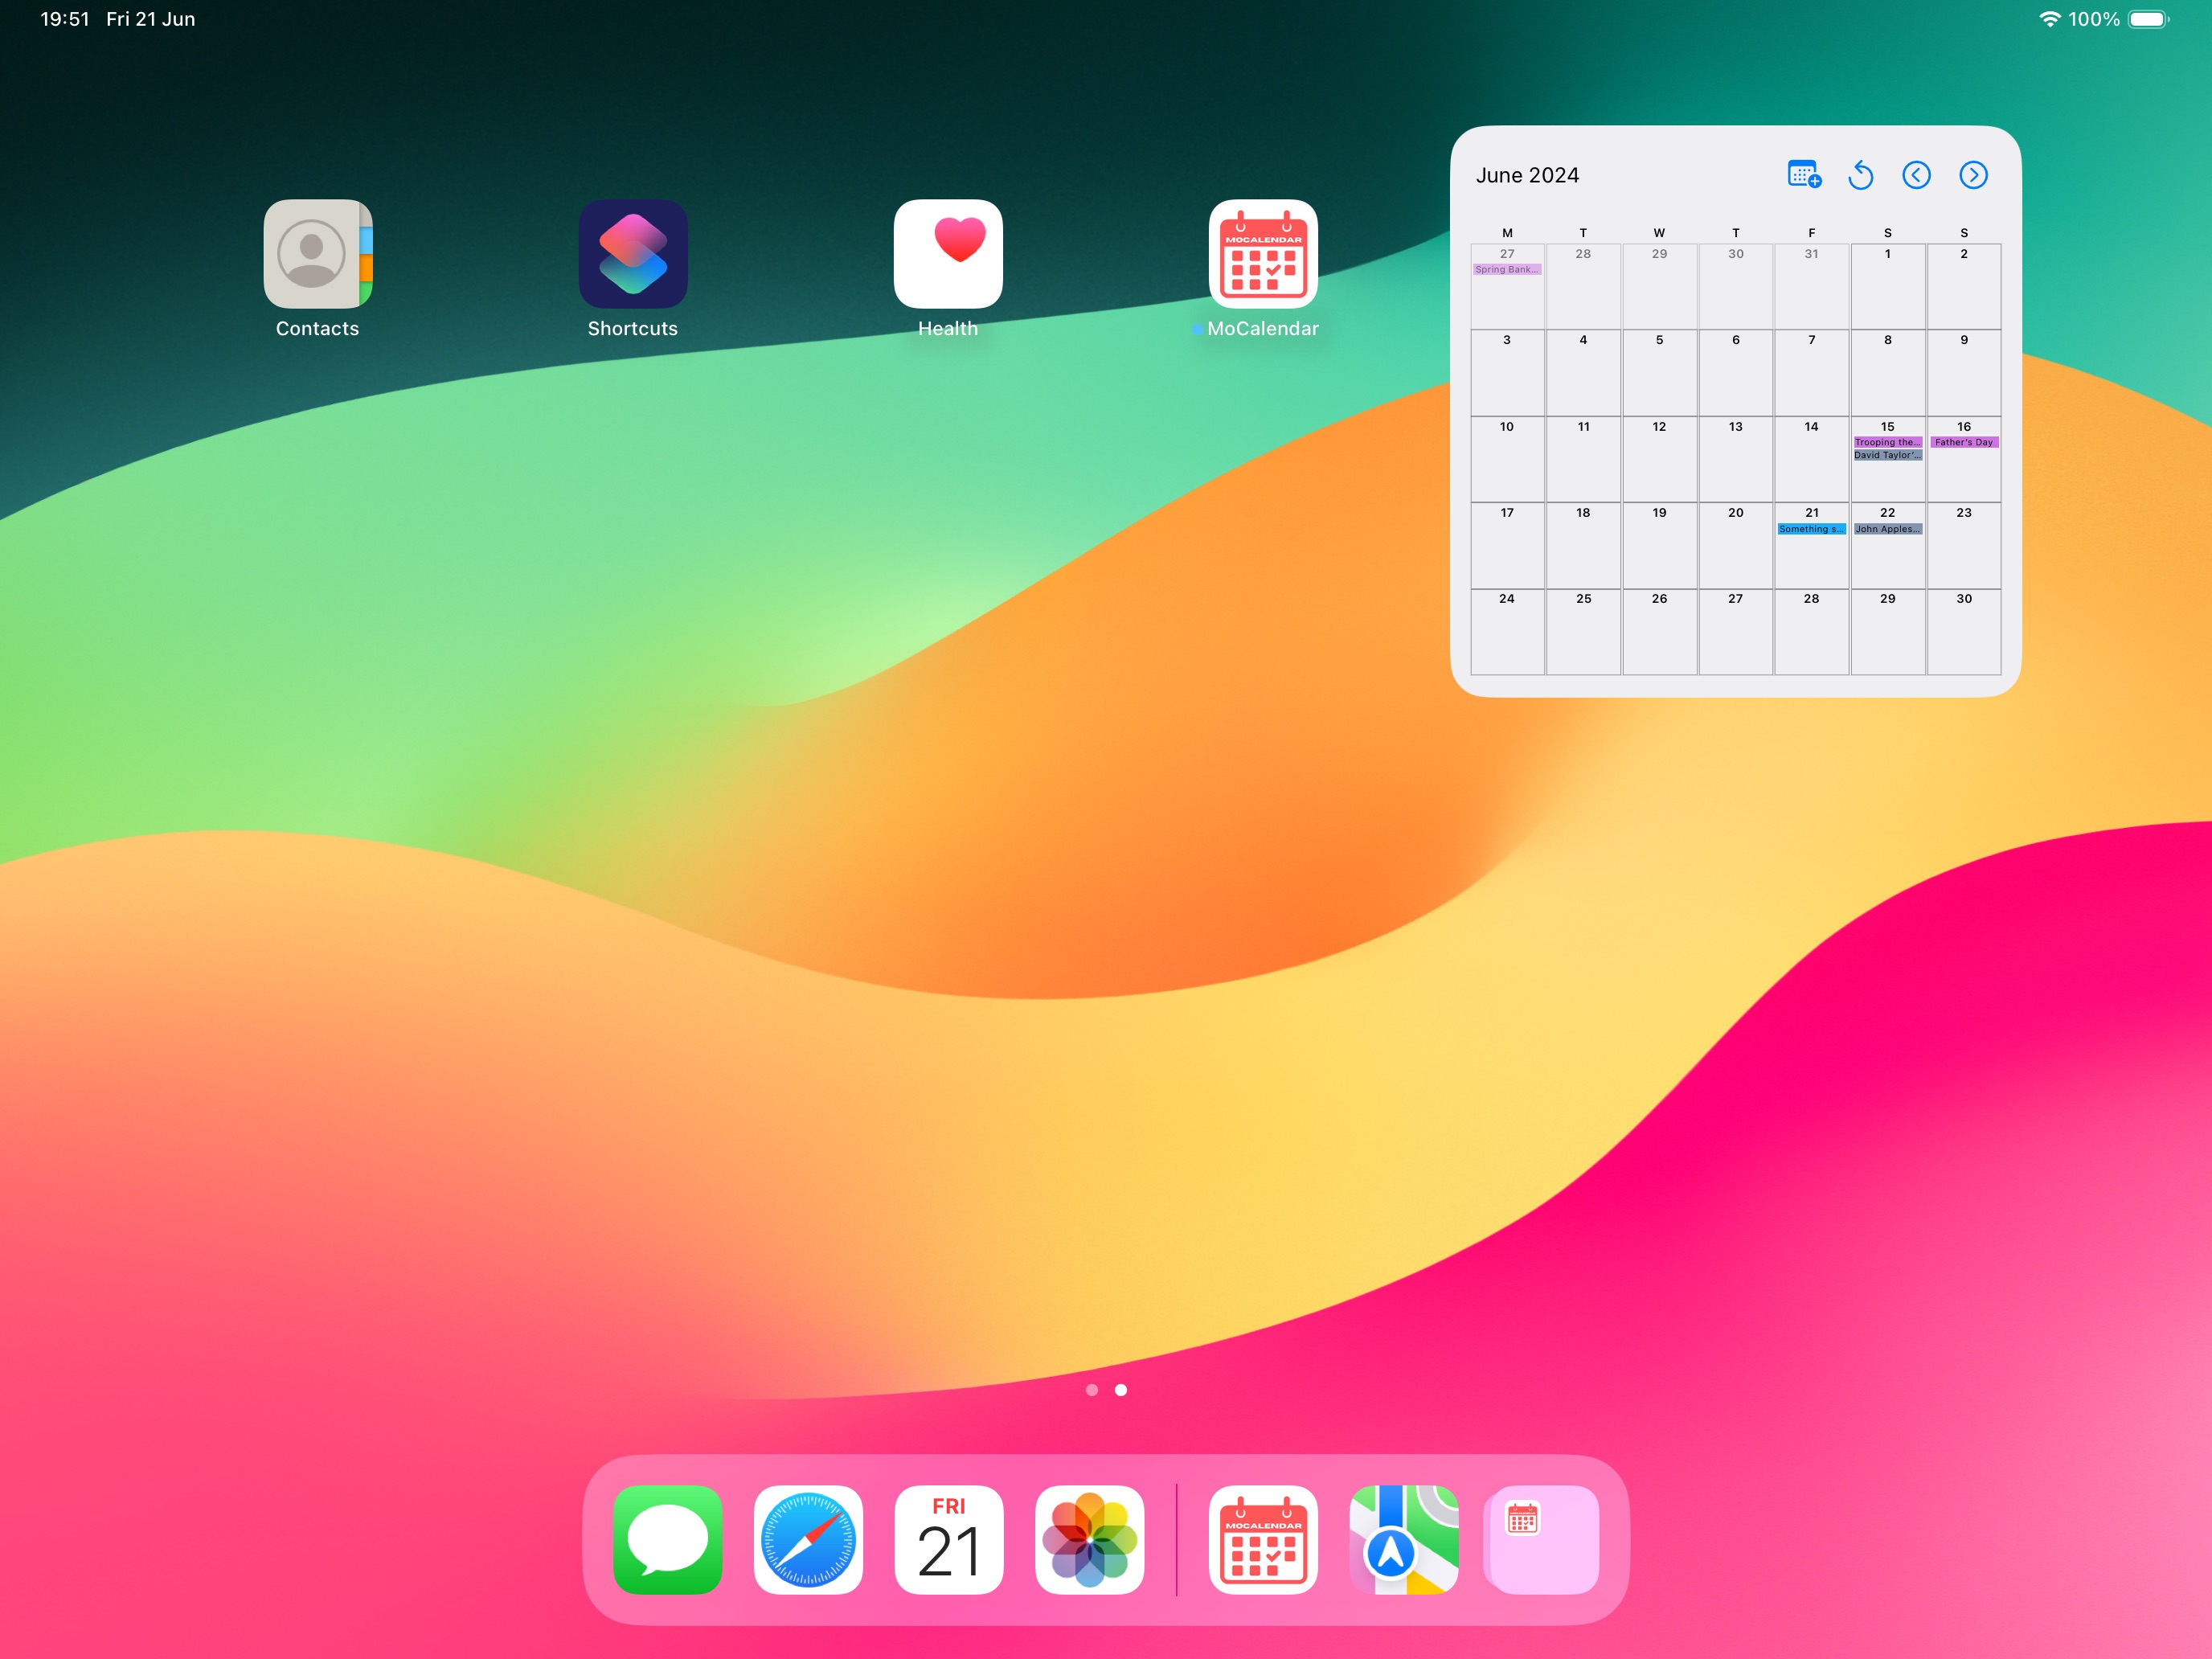Select day 7 in the calendar widget
The width and height of the screenshot is (2212, 1659).
(1811, 372)
